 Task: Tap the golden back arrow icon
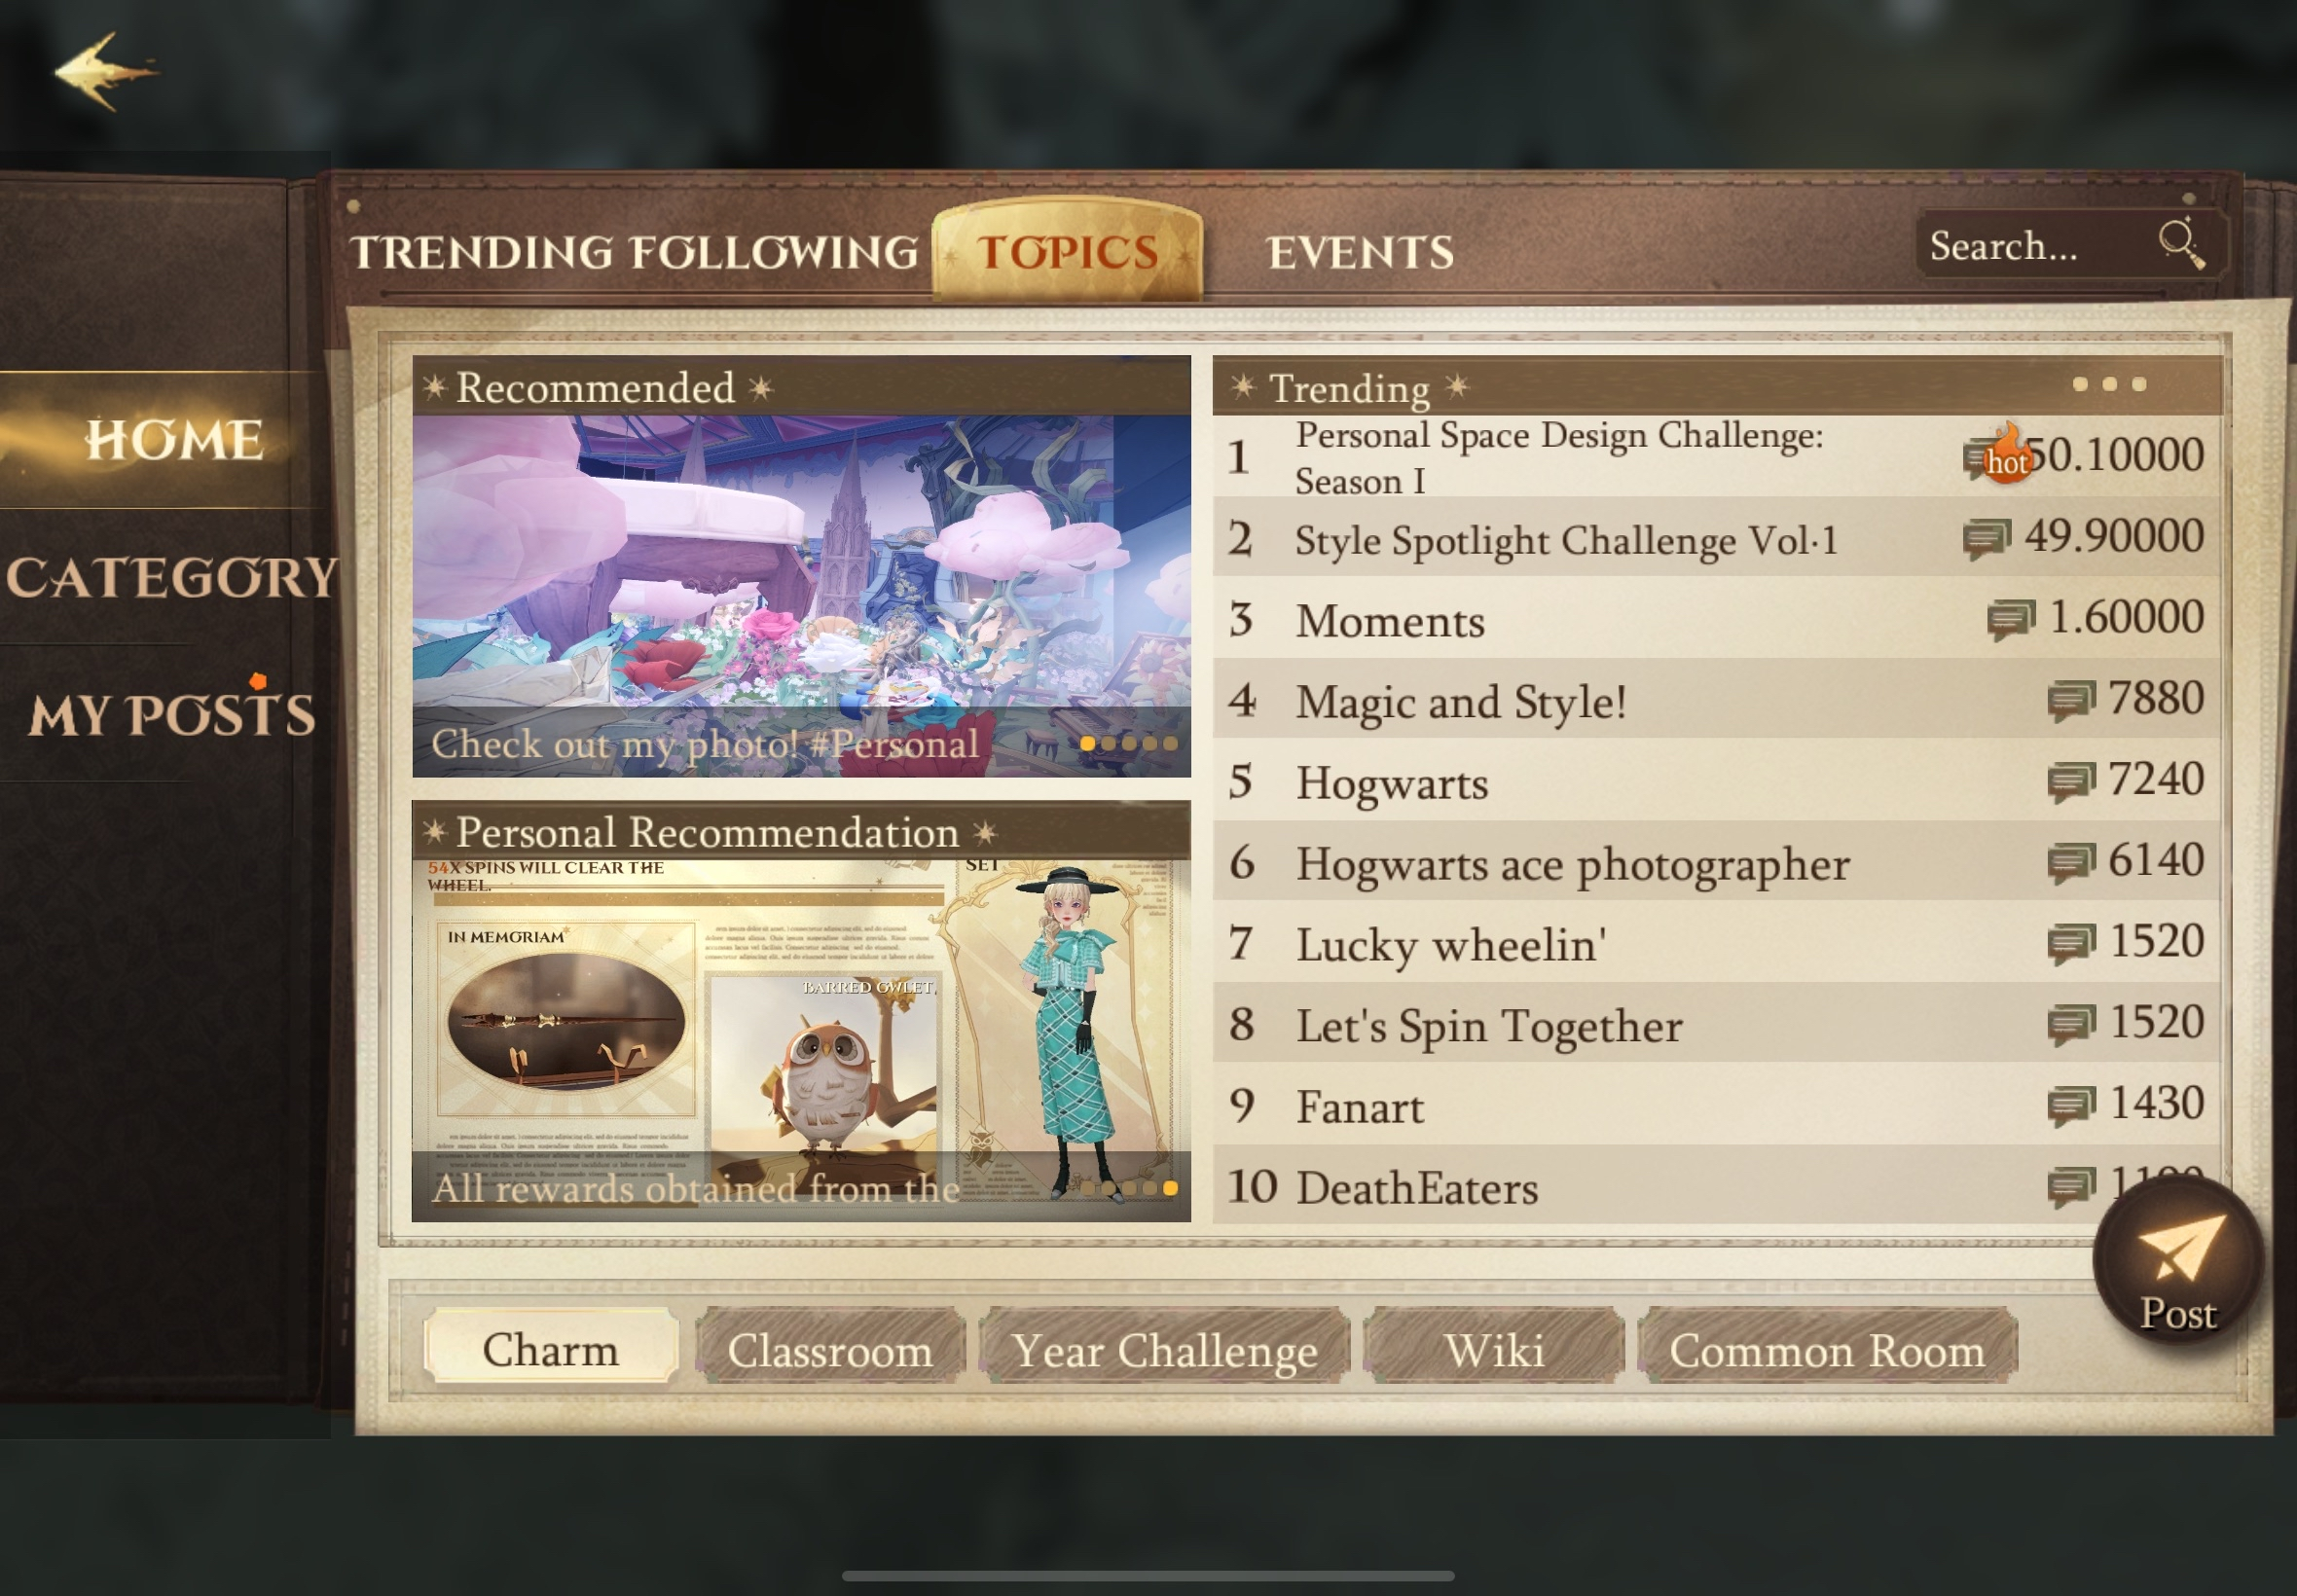[106, 70]
